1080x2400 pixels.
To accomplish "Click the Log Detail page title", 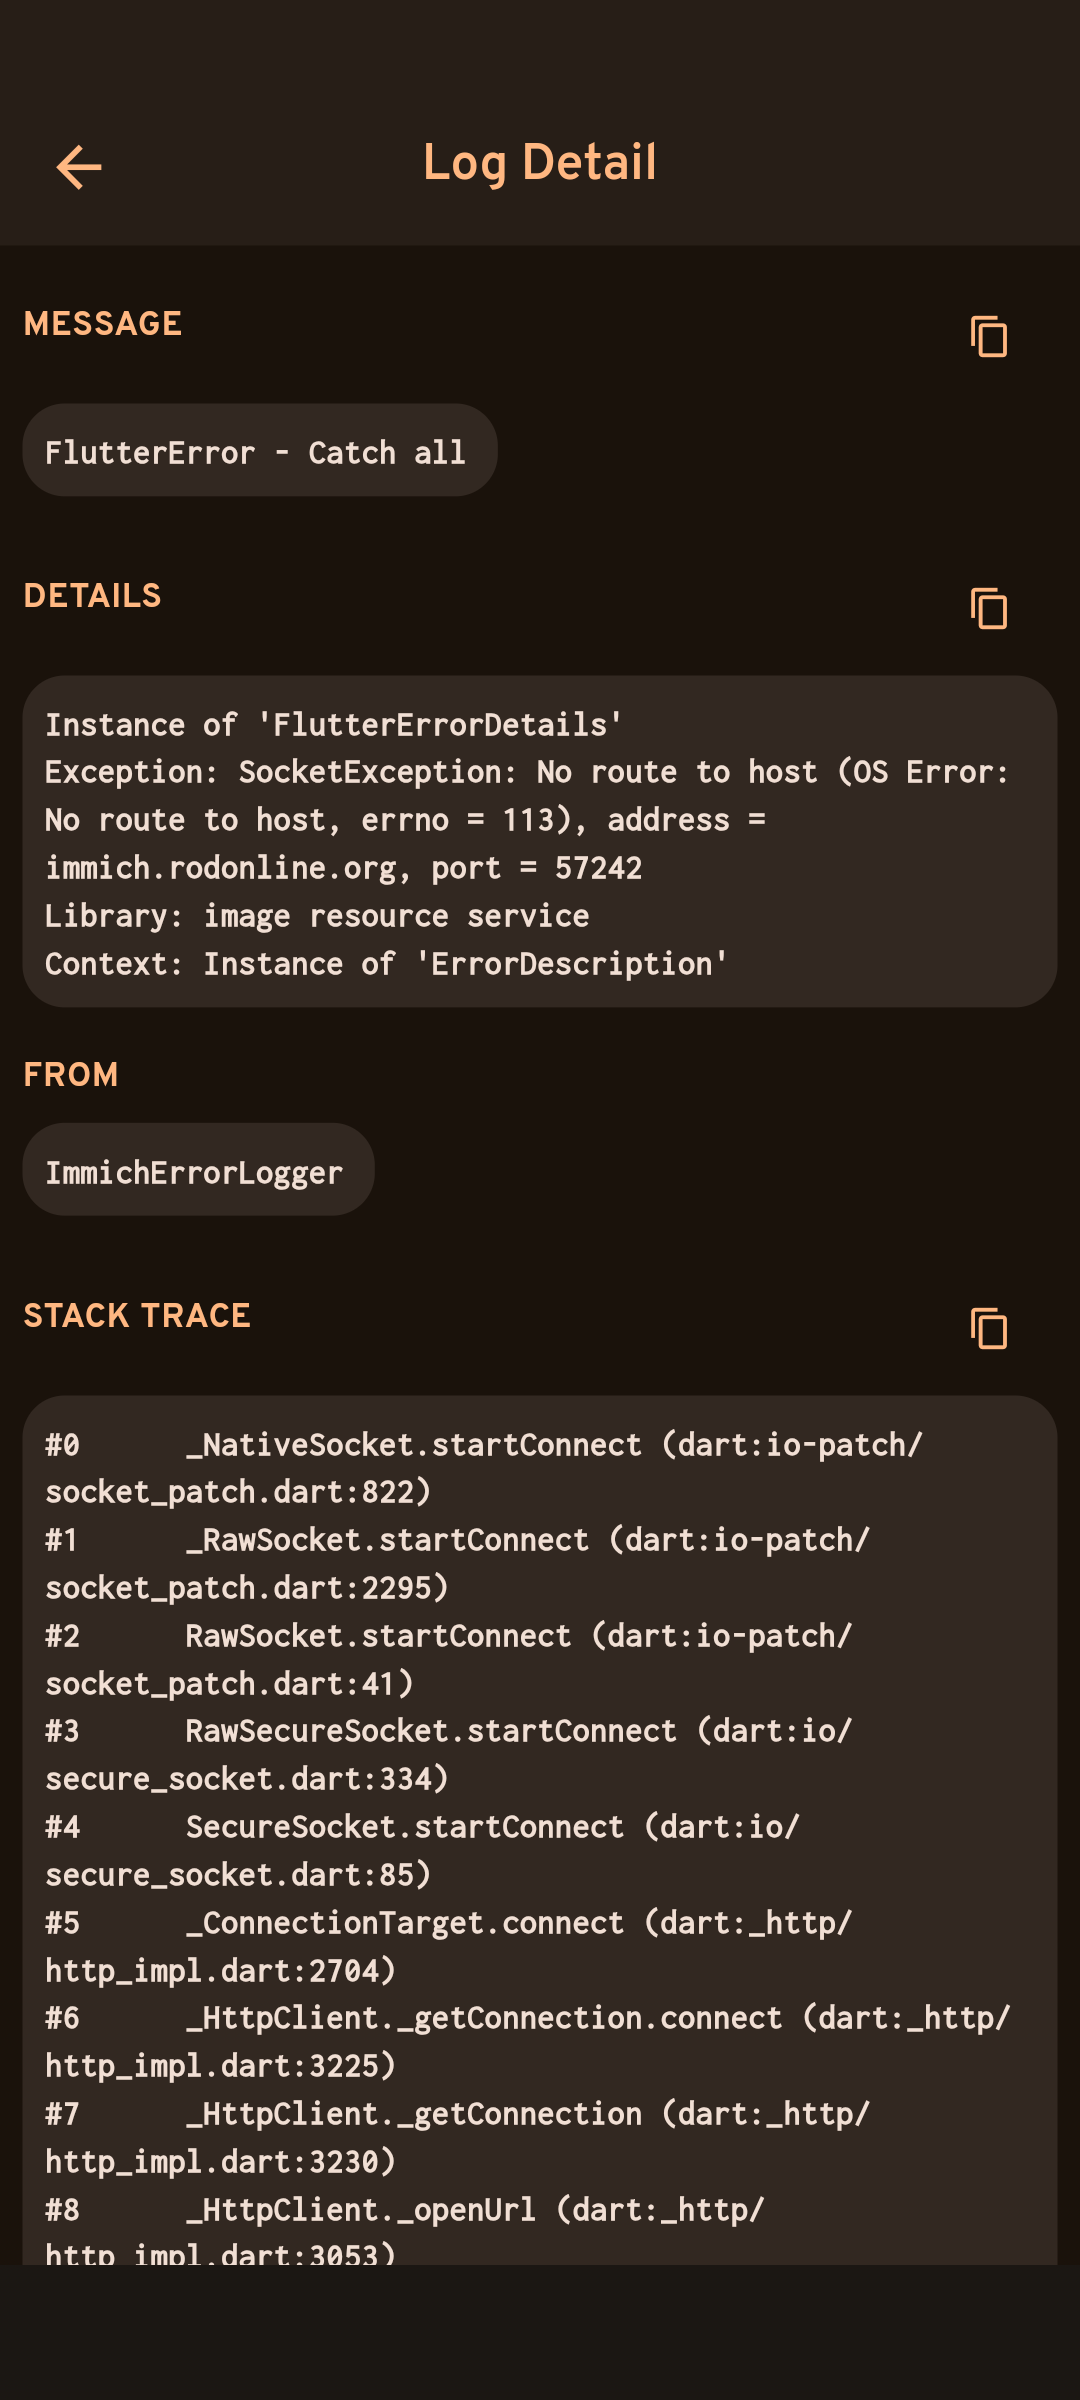I will click(540, 163).
